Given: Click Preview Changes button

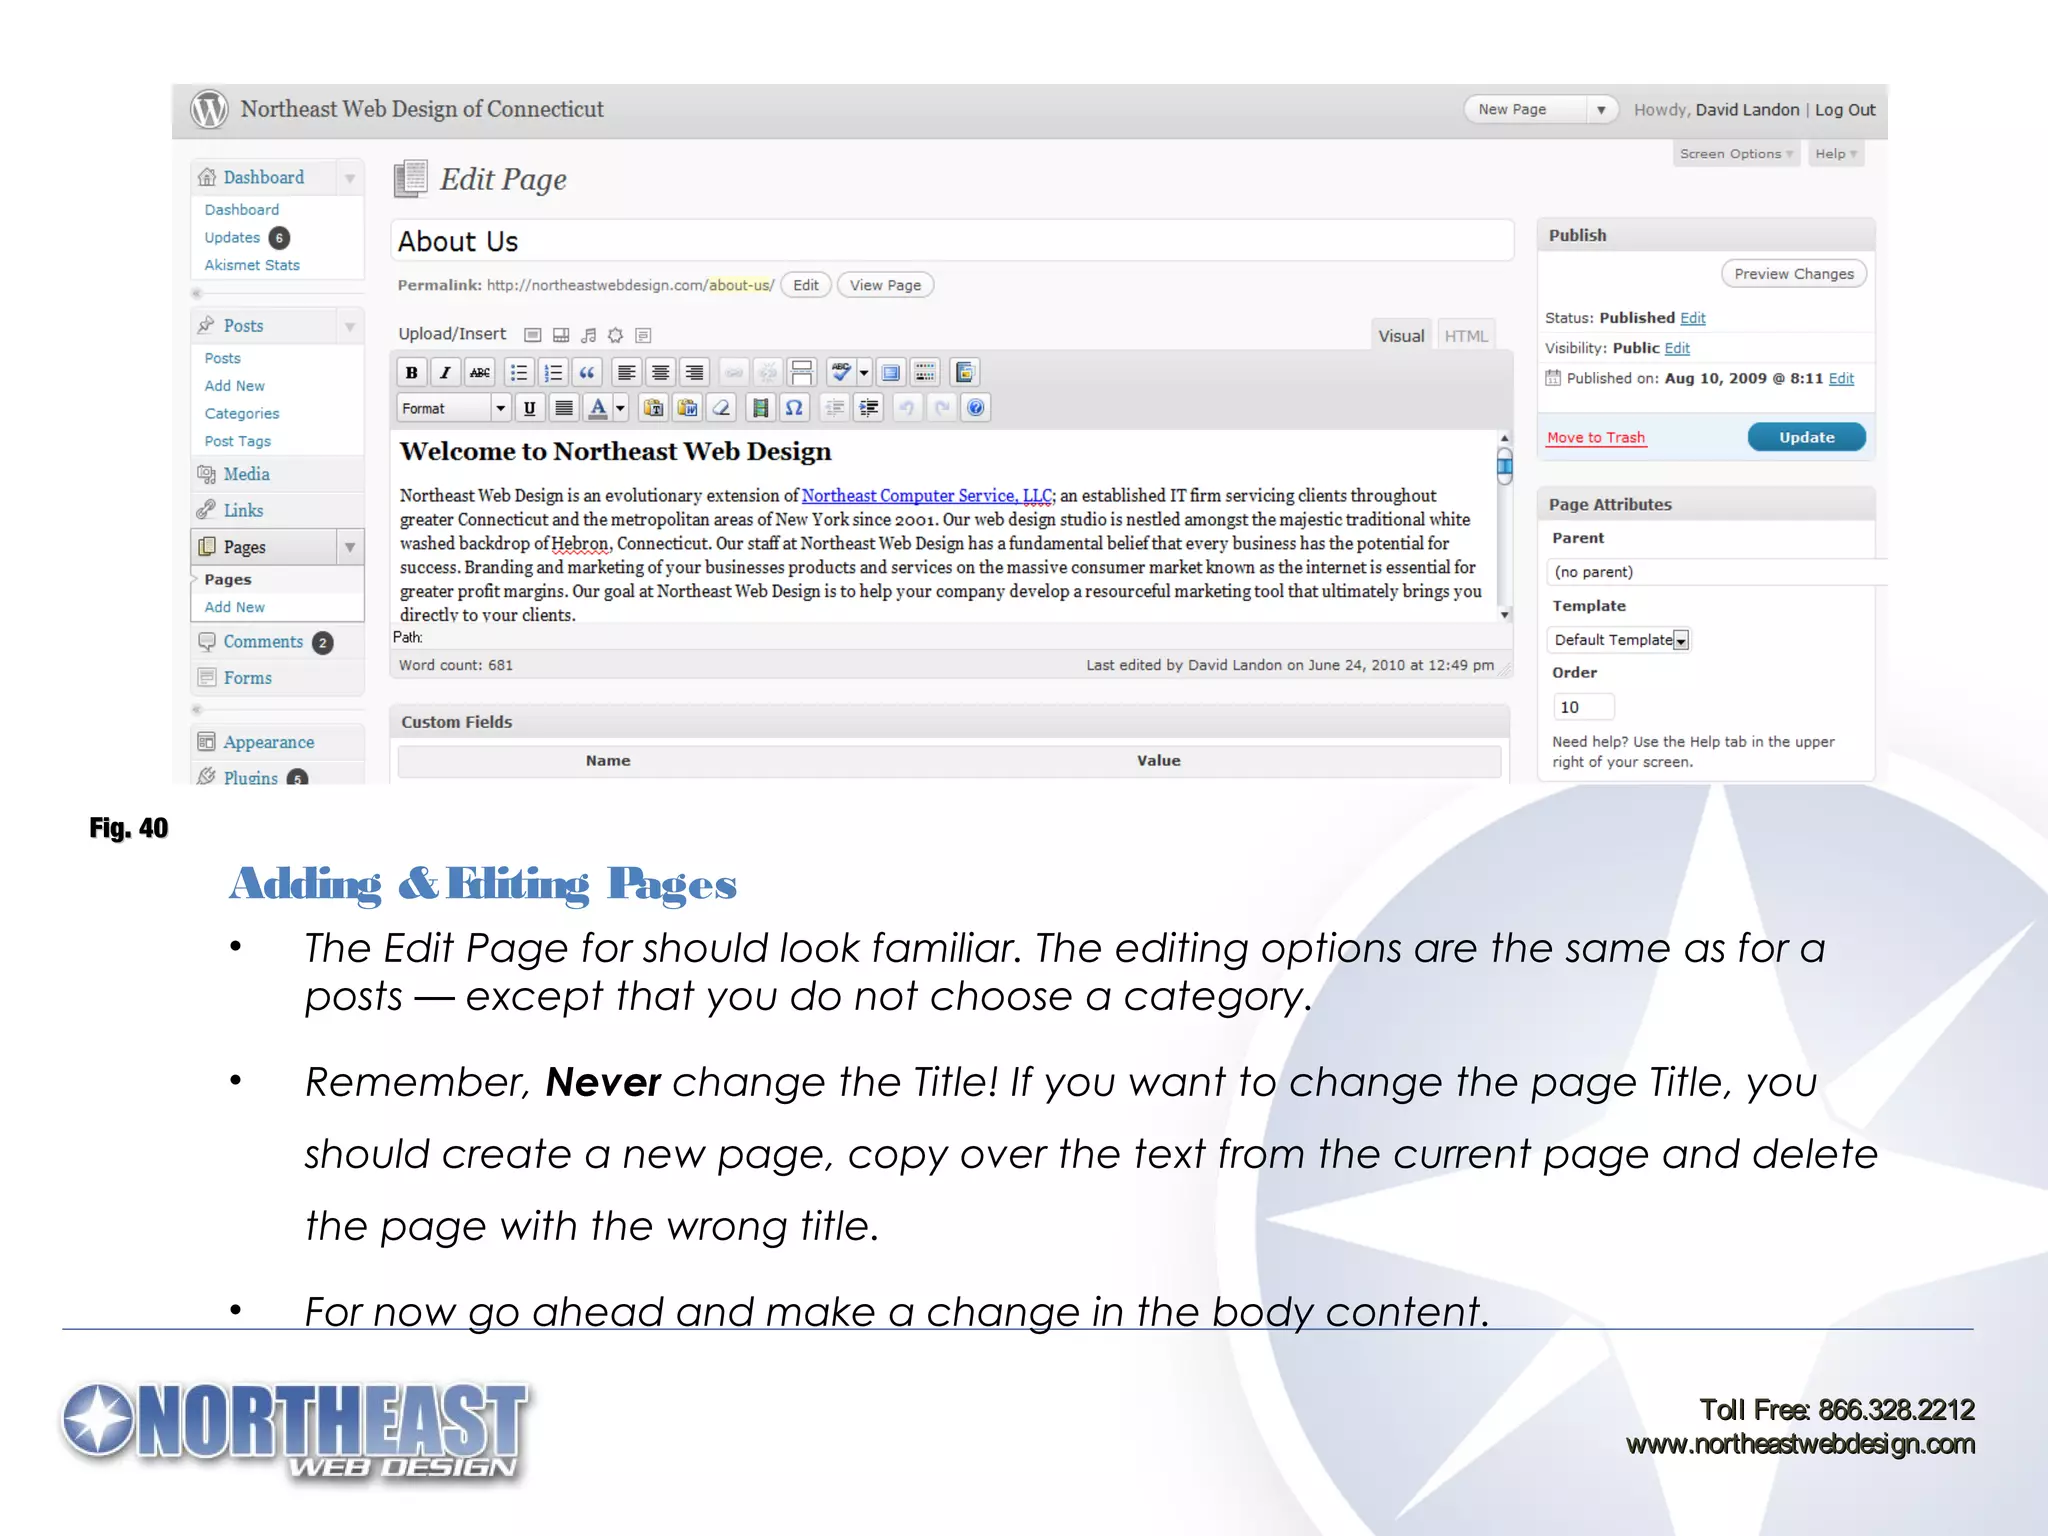Looking at the screenshot, I should coord(1793,274).
